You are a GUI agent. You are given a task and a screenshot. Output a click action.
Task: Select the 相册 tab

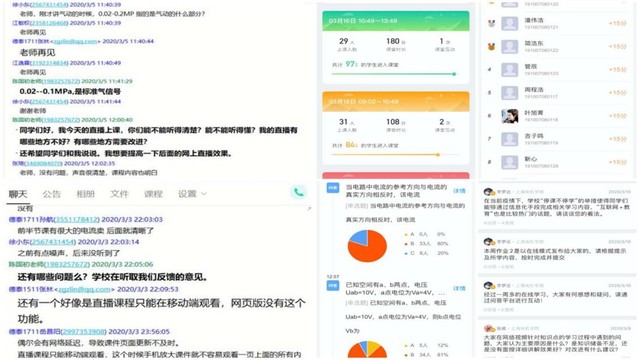coord(85,194)
